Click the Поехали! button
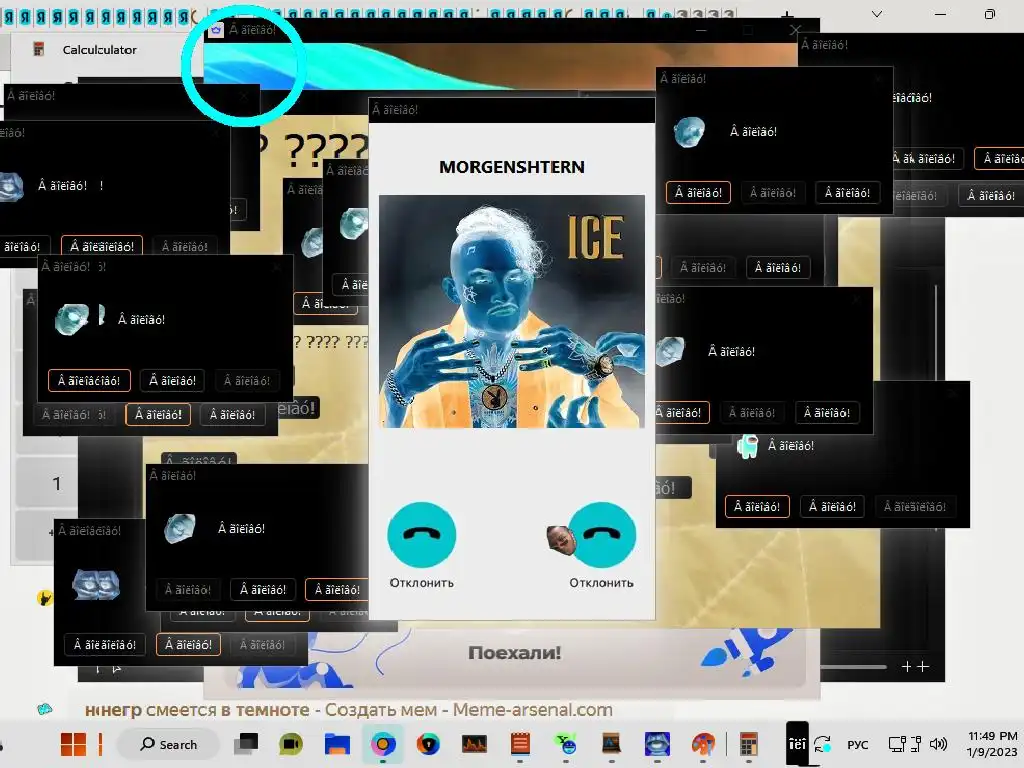This screenshot has width=1024, height=768. pyautogui.click(x=514, y=652)
